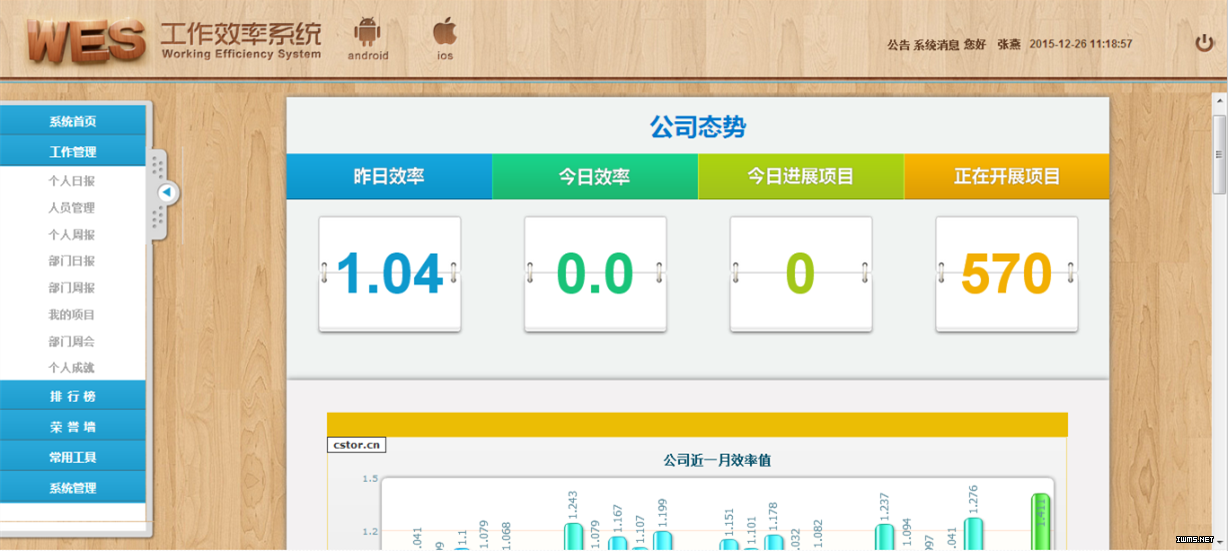Click the 570 ongoing projects card
This screenshot has height=551, width=1228.
click(1007, 273)
